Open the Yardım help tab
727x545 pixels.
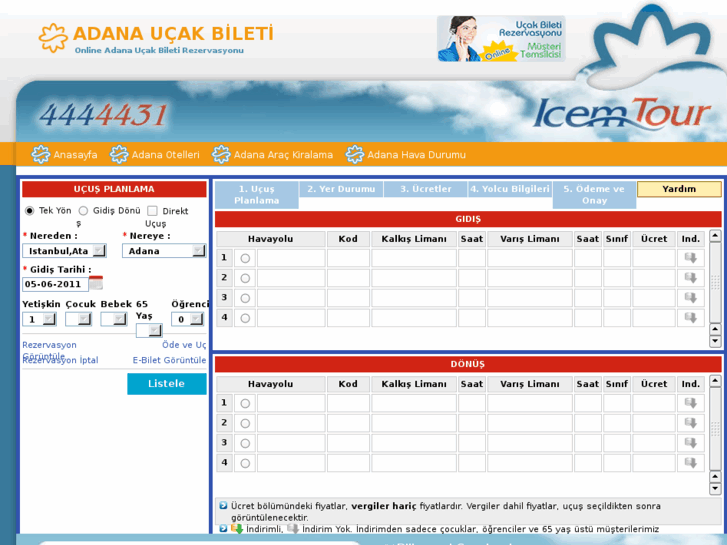[x=679, y=189]
